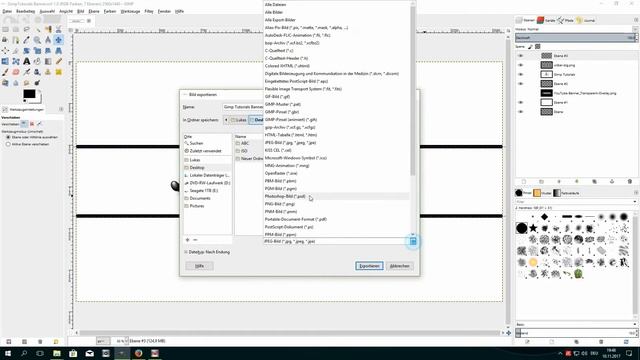The width and height of the screenshot is (640, 360).
Task: Select the Scissors Select tool
Action: [59, 29]
